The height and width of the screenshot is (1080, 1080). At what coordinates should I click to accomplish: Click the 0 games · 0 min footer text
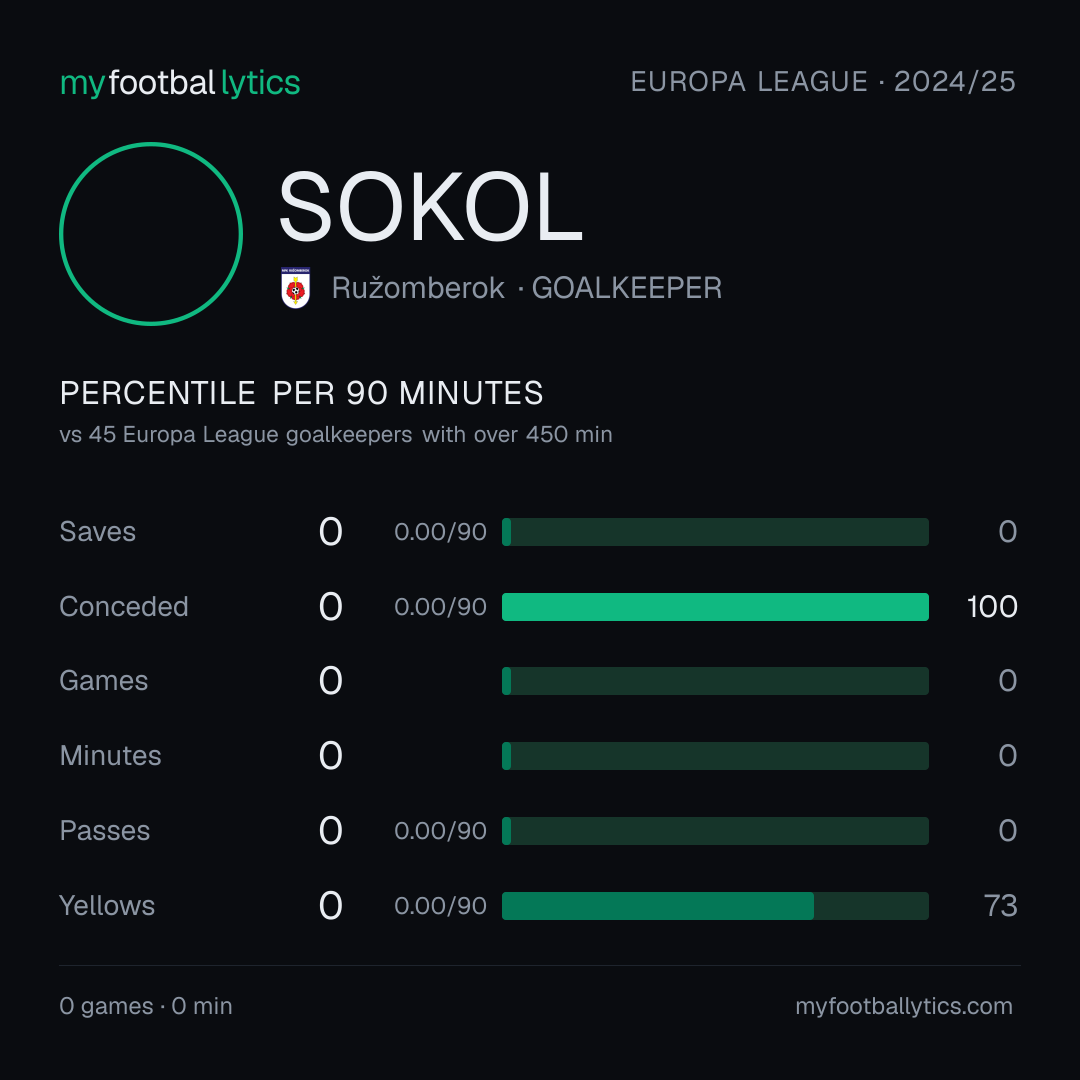(146, 1006)
